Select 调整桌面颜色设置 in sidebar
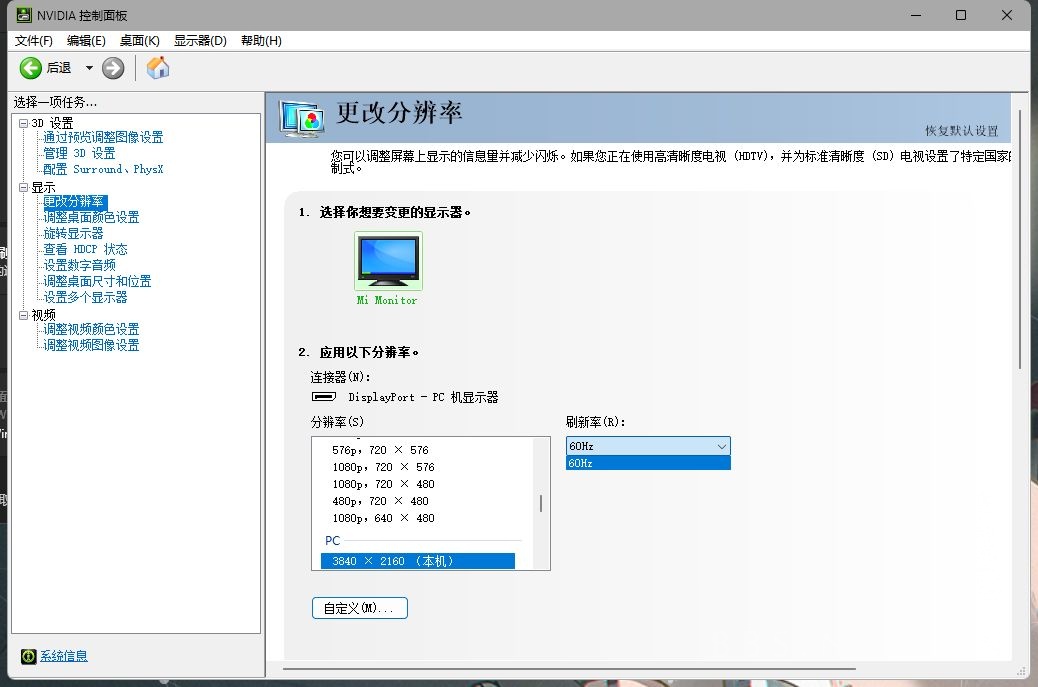This screenshot has width=1038, height=687. (91, 216)
